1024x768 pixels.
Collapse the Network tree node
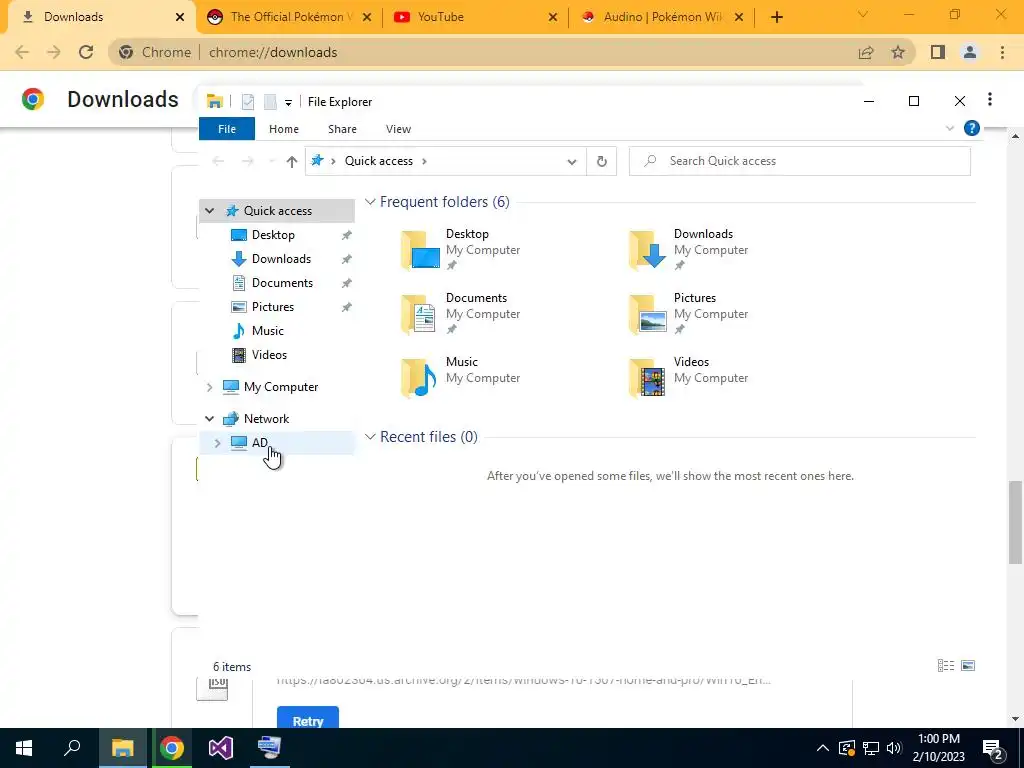(210, 419)
